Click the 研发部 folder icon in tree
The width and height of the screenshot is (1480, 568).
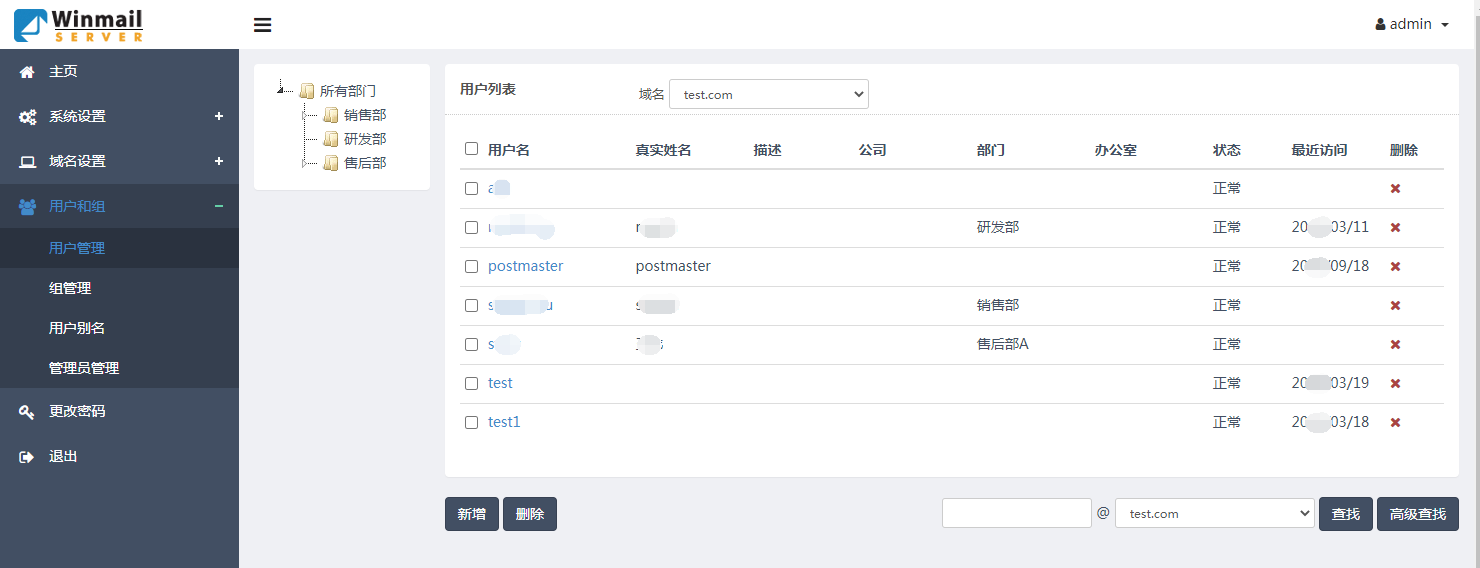coord(331,139)
